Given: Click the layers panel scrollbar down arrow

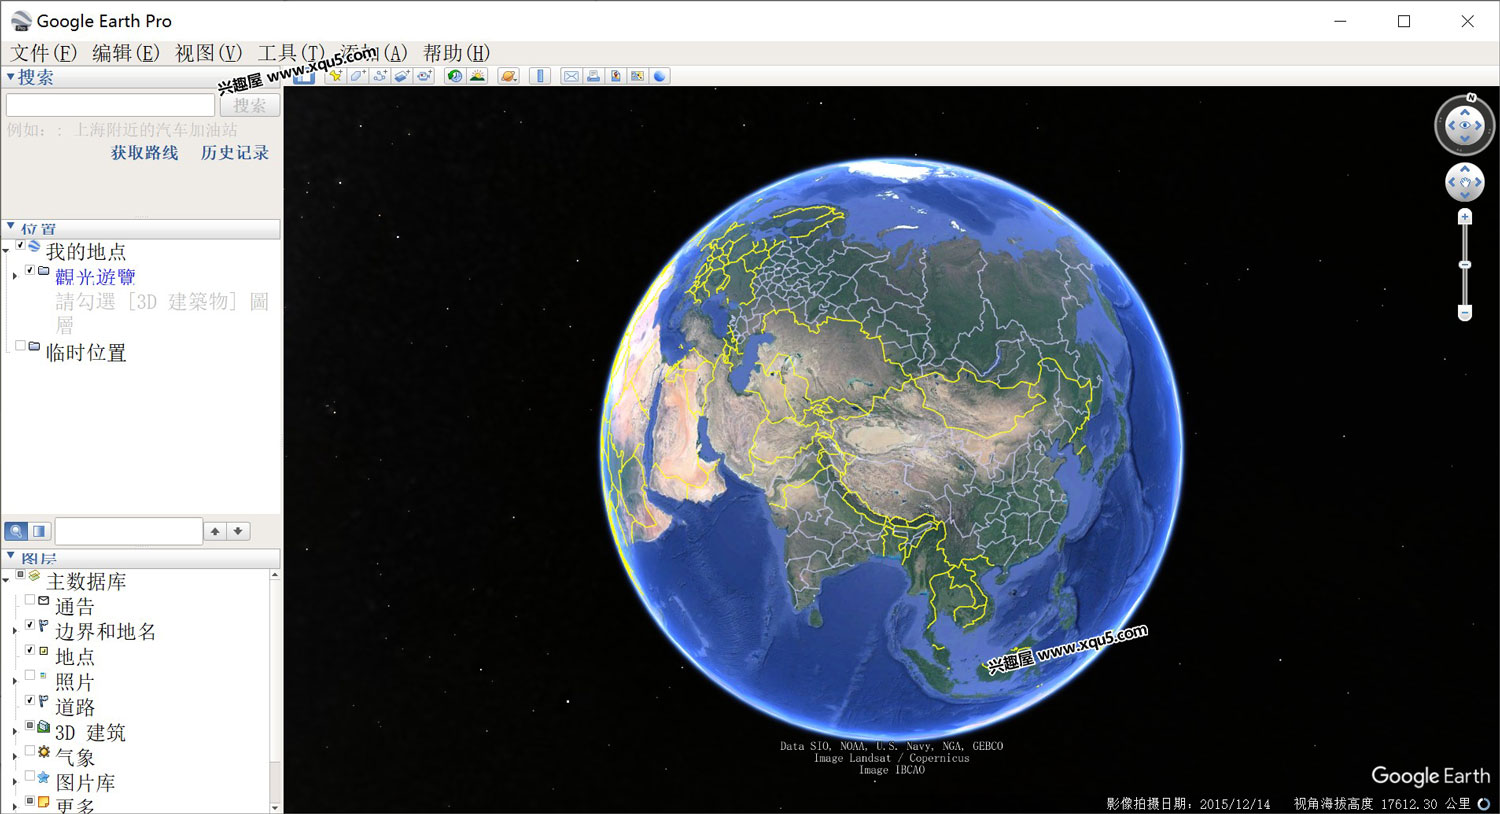Looking at the screenshot, I should point(275,807).
